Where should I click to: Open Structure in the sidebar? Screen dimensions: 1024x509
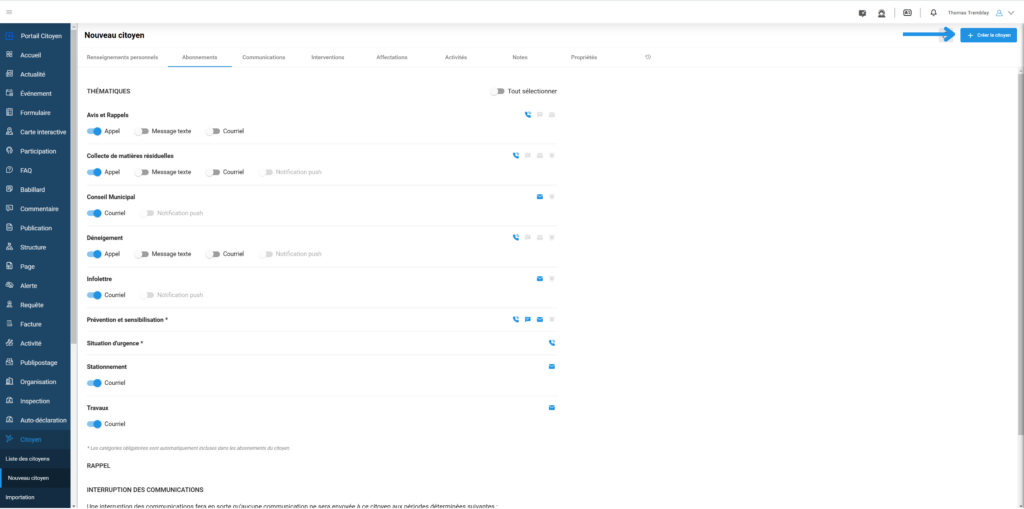(35, 248)
